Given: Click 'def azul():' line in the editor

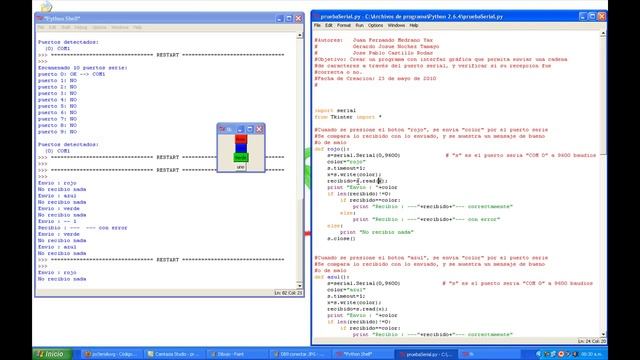Looking at the screenshot, I should click(x=331, y=277).
